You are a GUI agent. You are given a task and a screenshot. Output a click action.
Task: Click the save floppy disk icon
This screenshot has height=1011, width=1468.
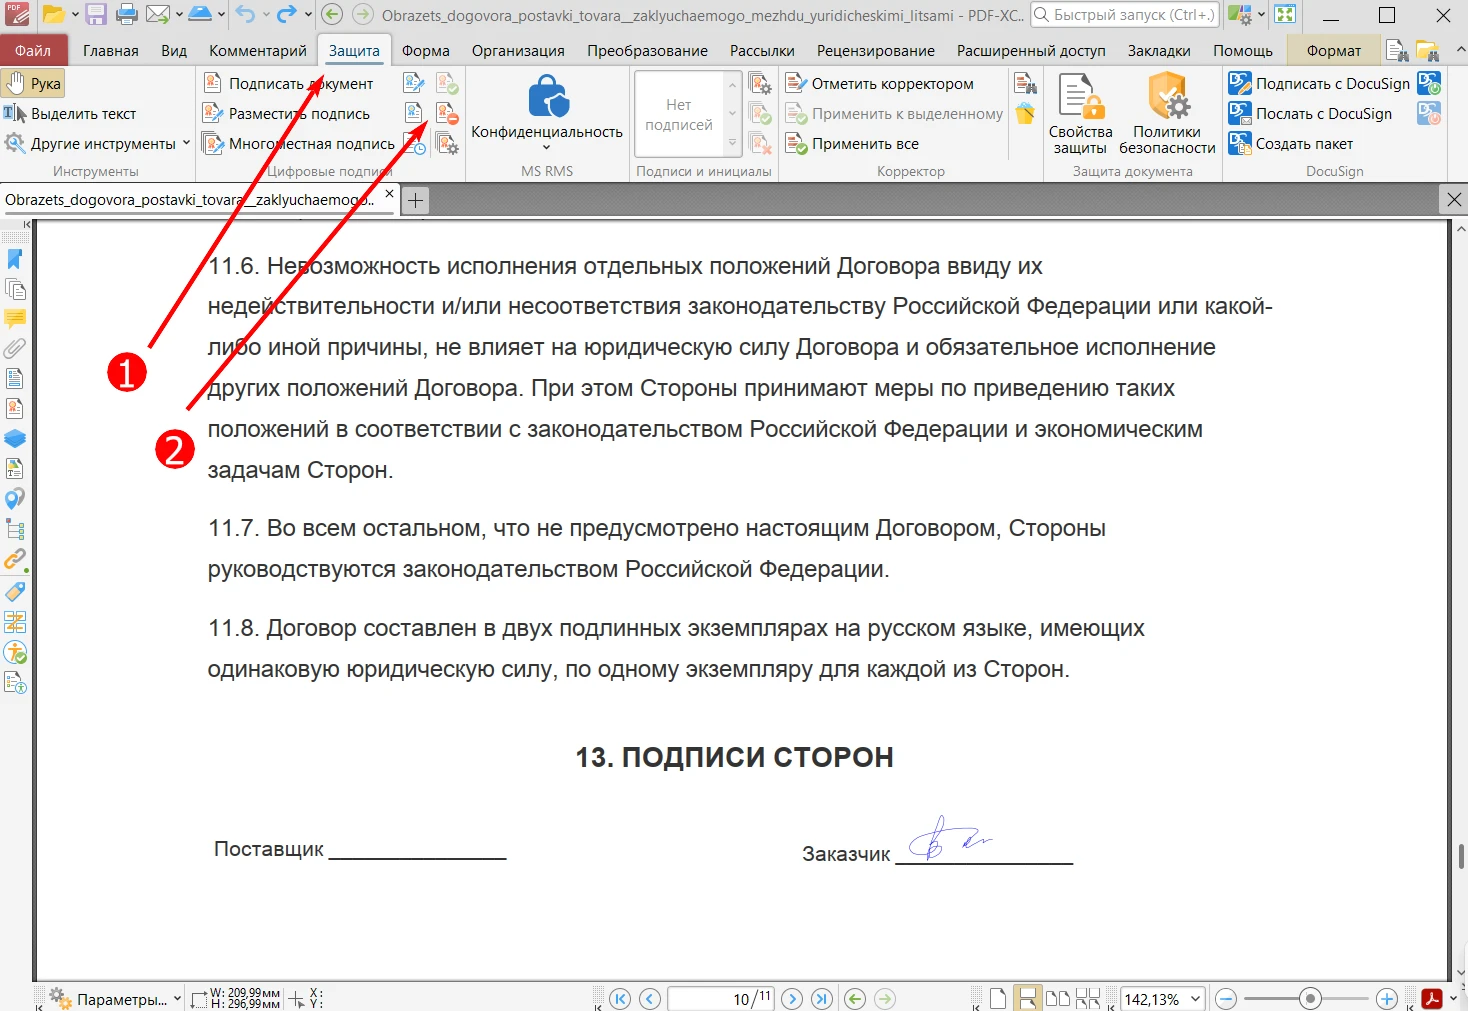point(96,15)
